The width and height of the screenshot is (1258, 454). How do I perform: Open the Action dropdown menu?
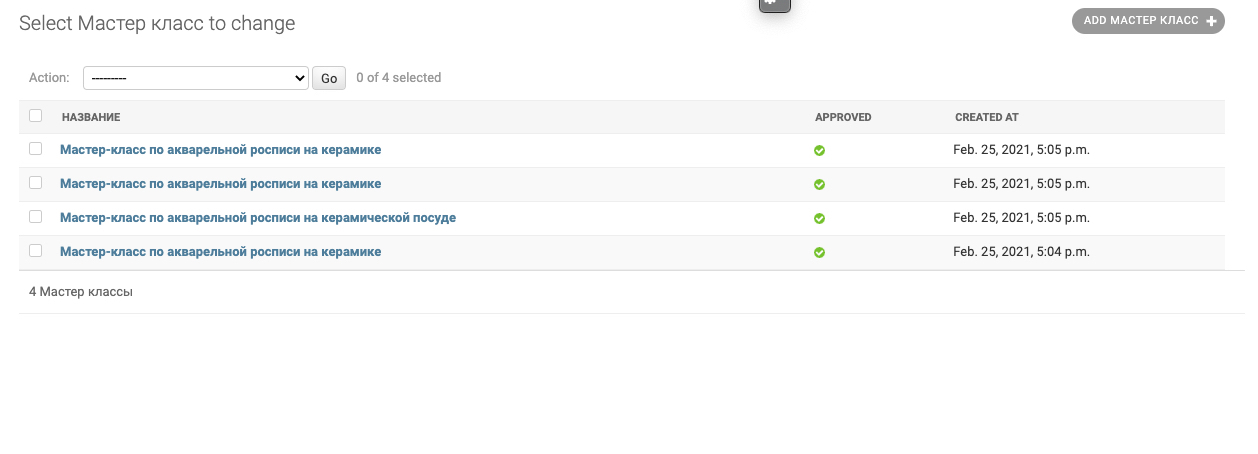pos(196,78)
